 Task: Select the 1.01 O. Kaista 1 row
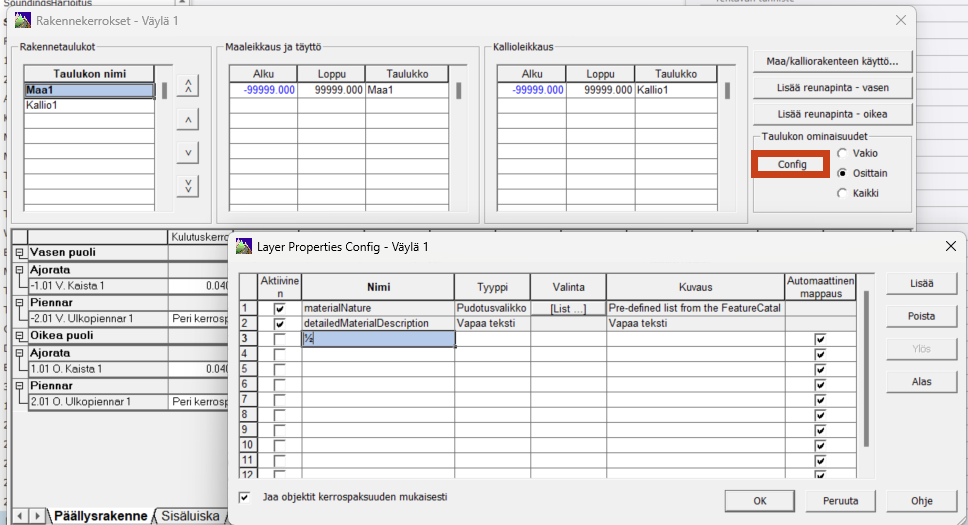point(98,369)
